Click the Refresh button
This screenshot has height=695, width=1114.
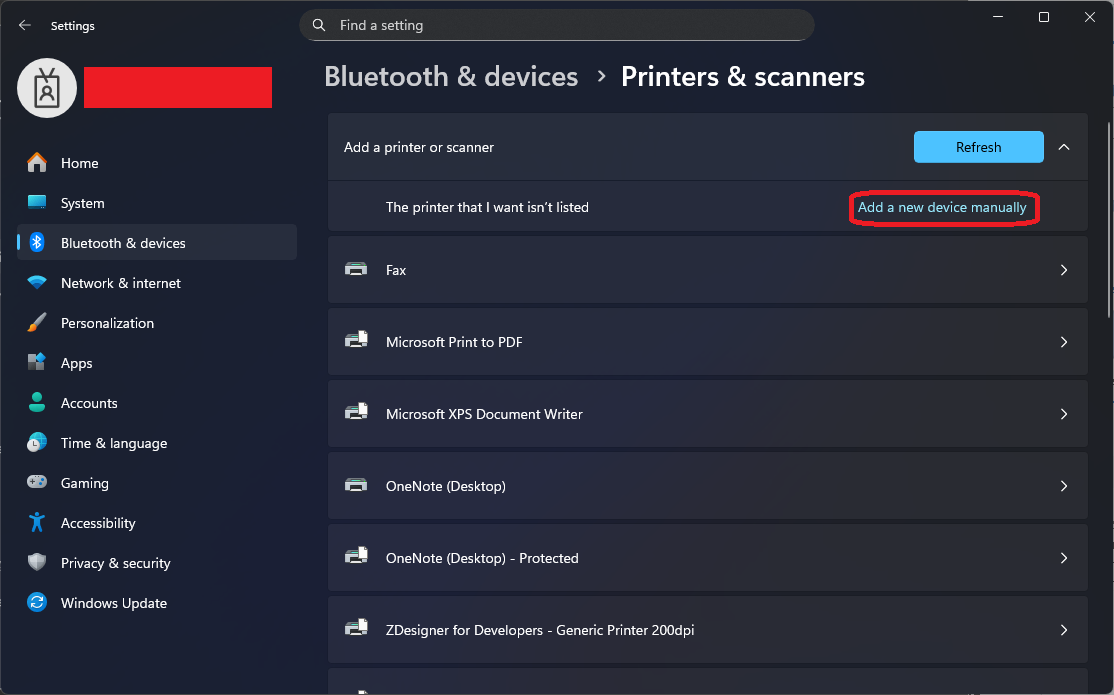pos(978,147)
